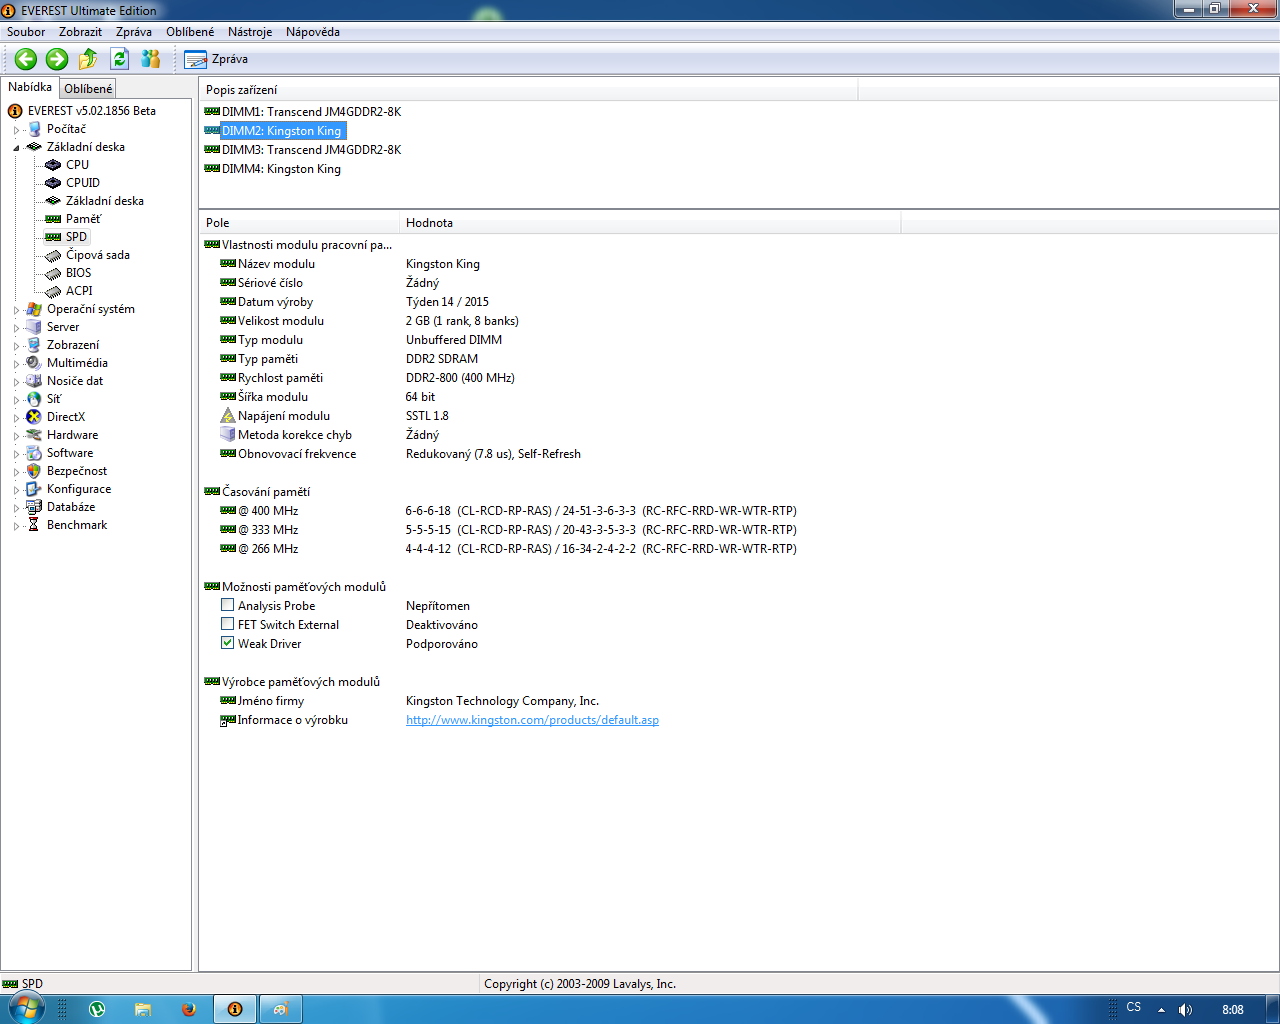Click the Hodnota column header
Image resolution: width=1280 pixels, height=1024 pixels.
click(x=650, y=223)
